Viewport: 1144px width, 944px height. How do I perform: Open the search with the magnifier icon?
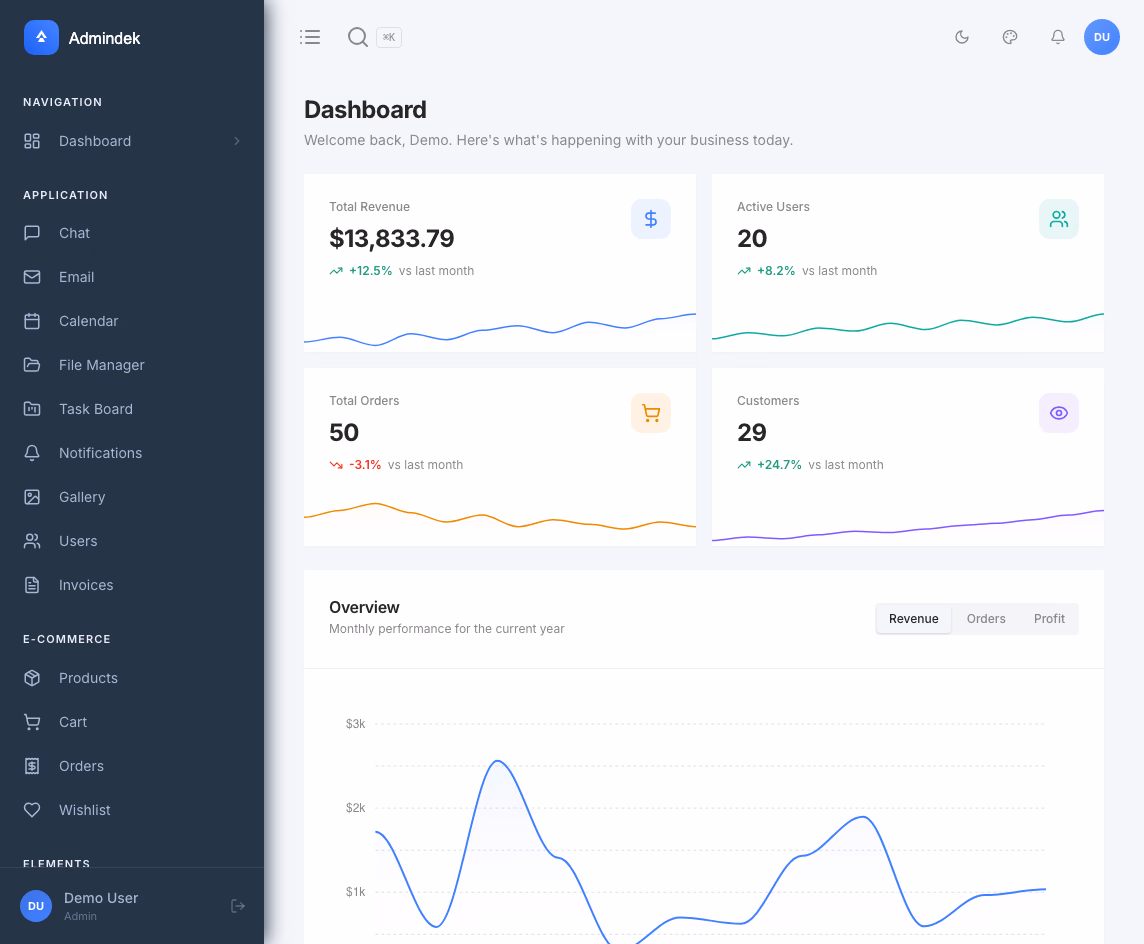(x=357, y=37)
